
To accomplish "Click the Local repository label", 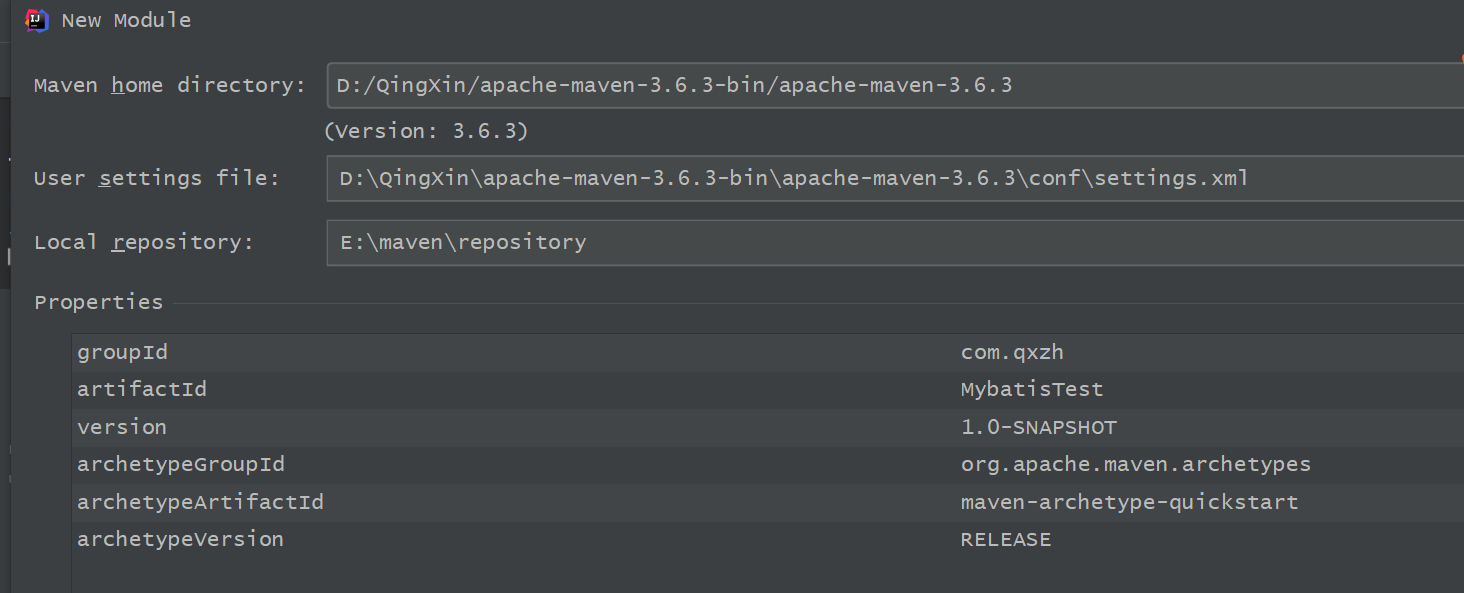I will point(144,243).
